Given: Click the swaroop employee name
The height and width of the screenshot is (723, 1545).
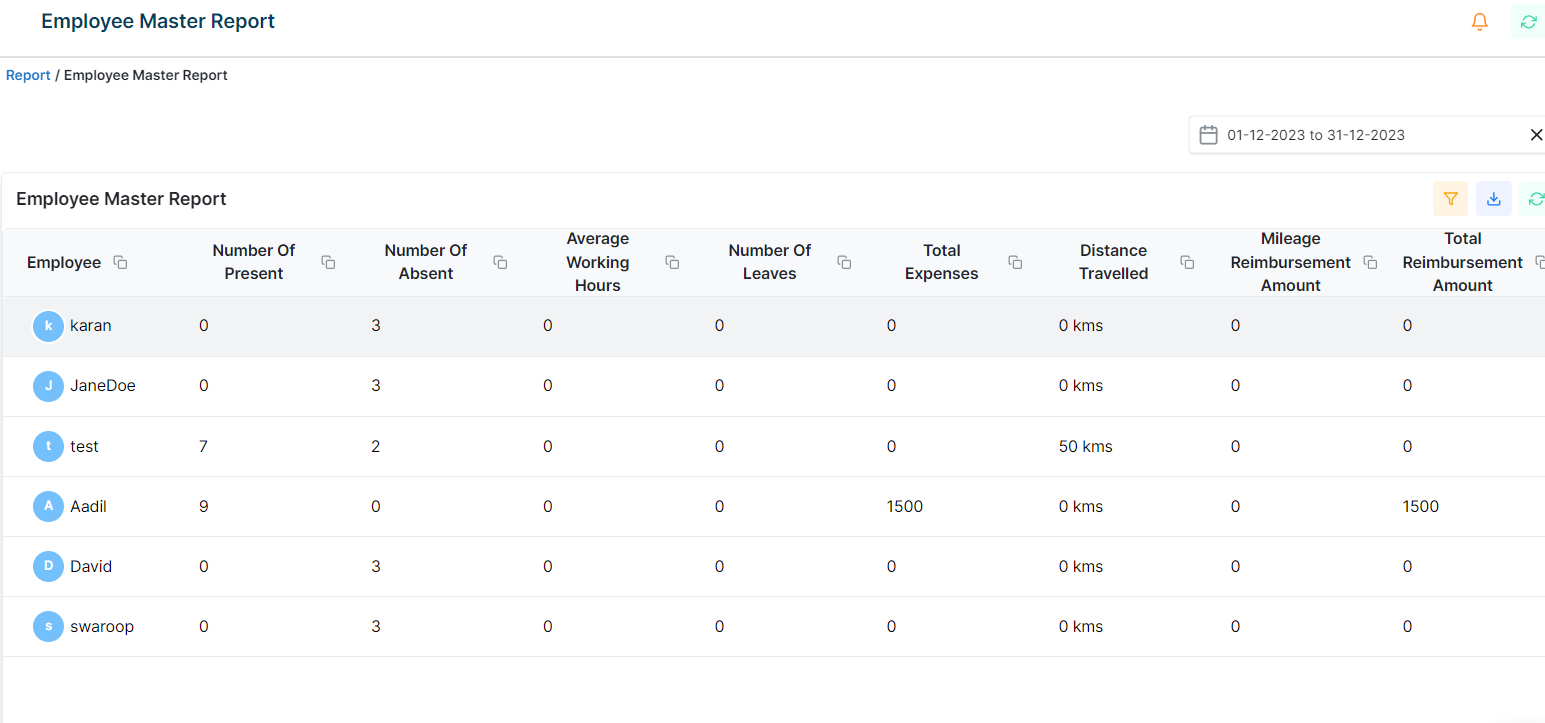Looking at the screenshot, I should tap(101, 627).
